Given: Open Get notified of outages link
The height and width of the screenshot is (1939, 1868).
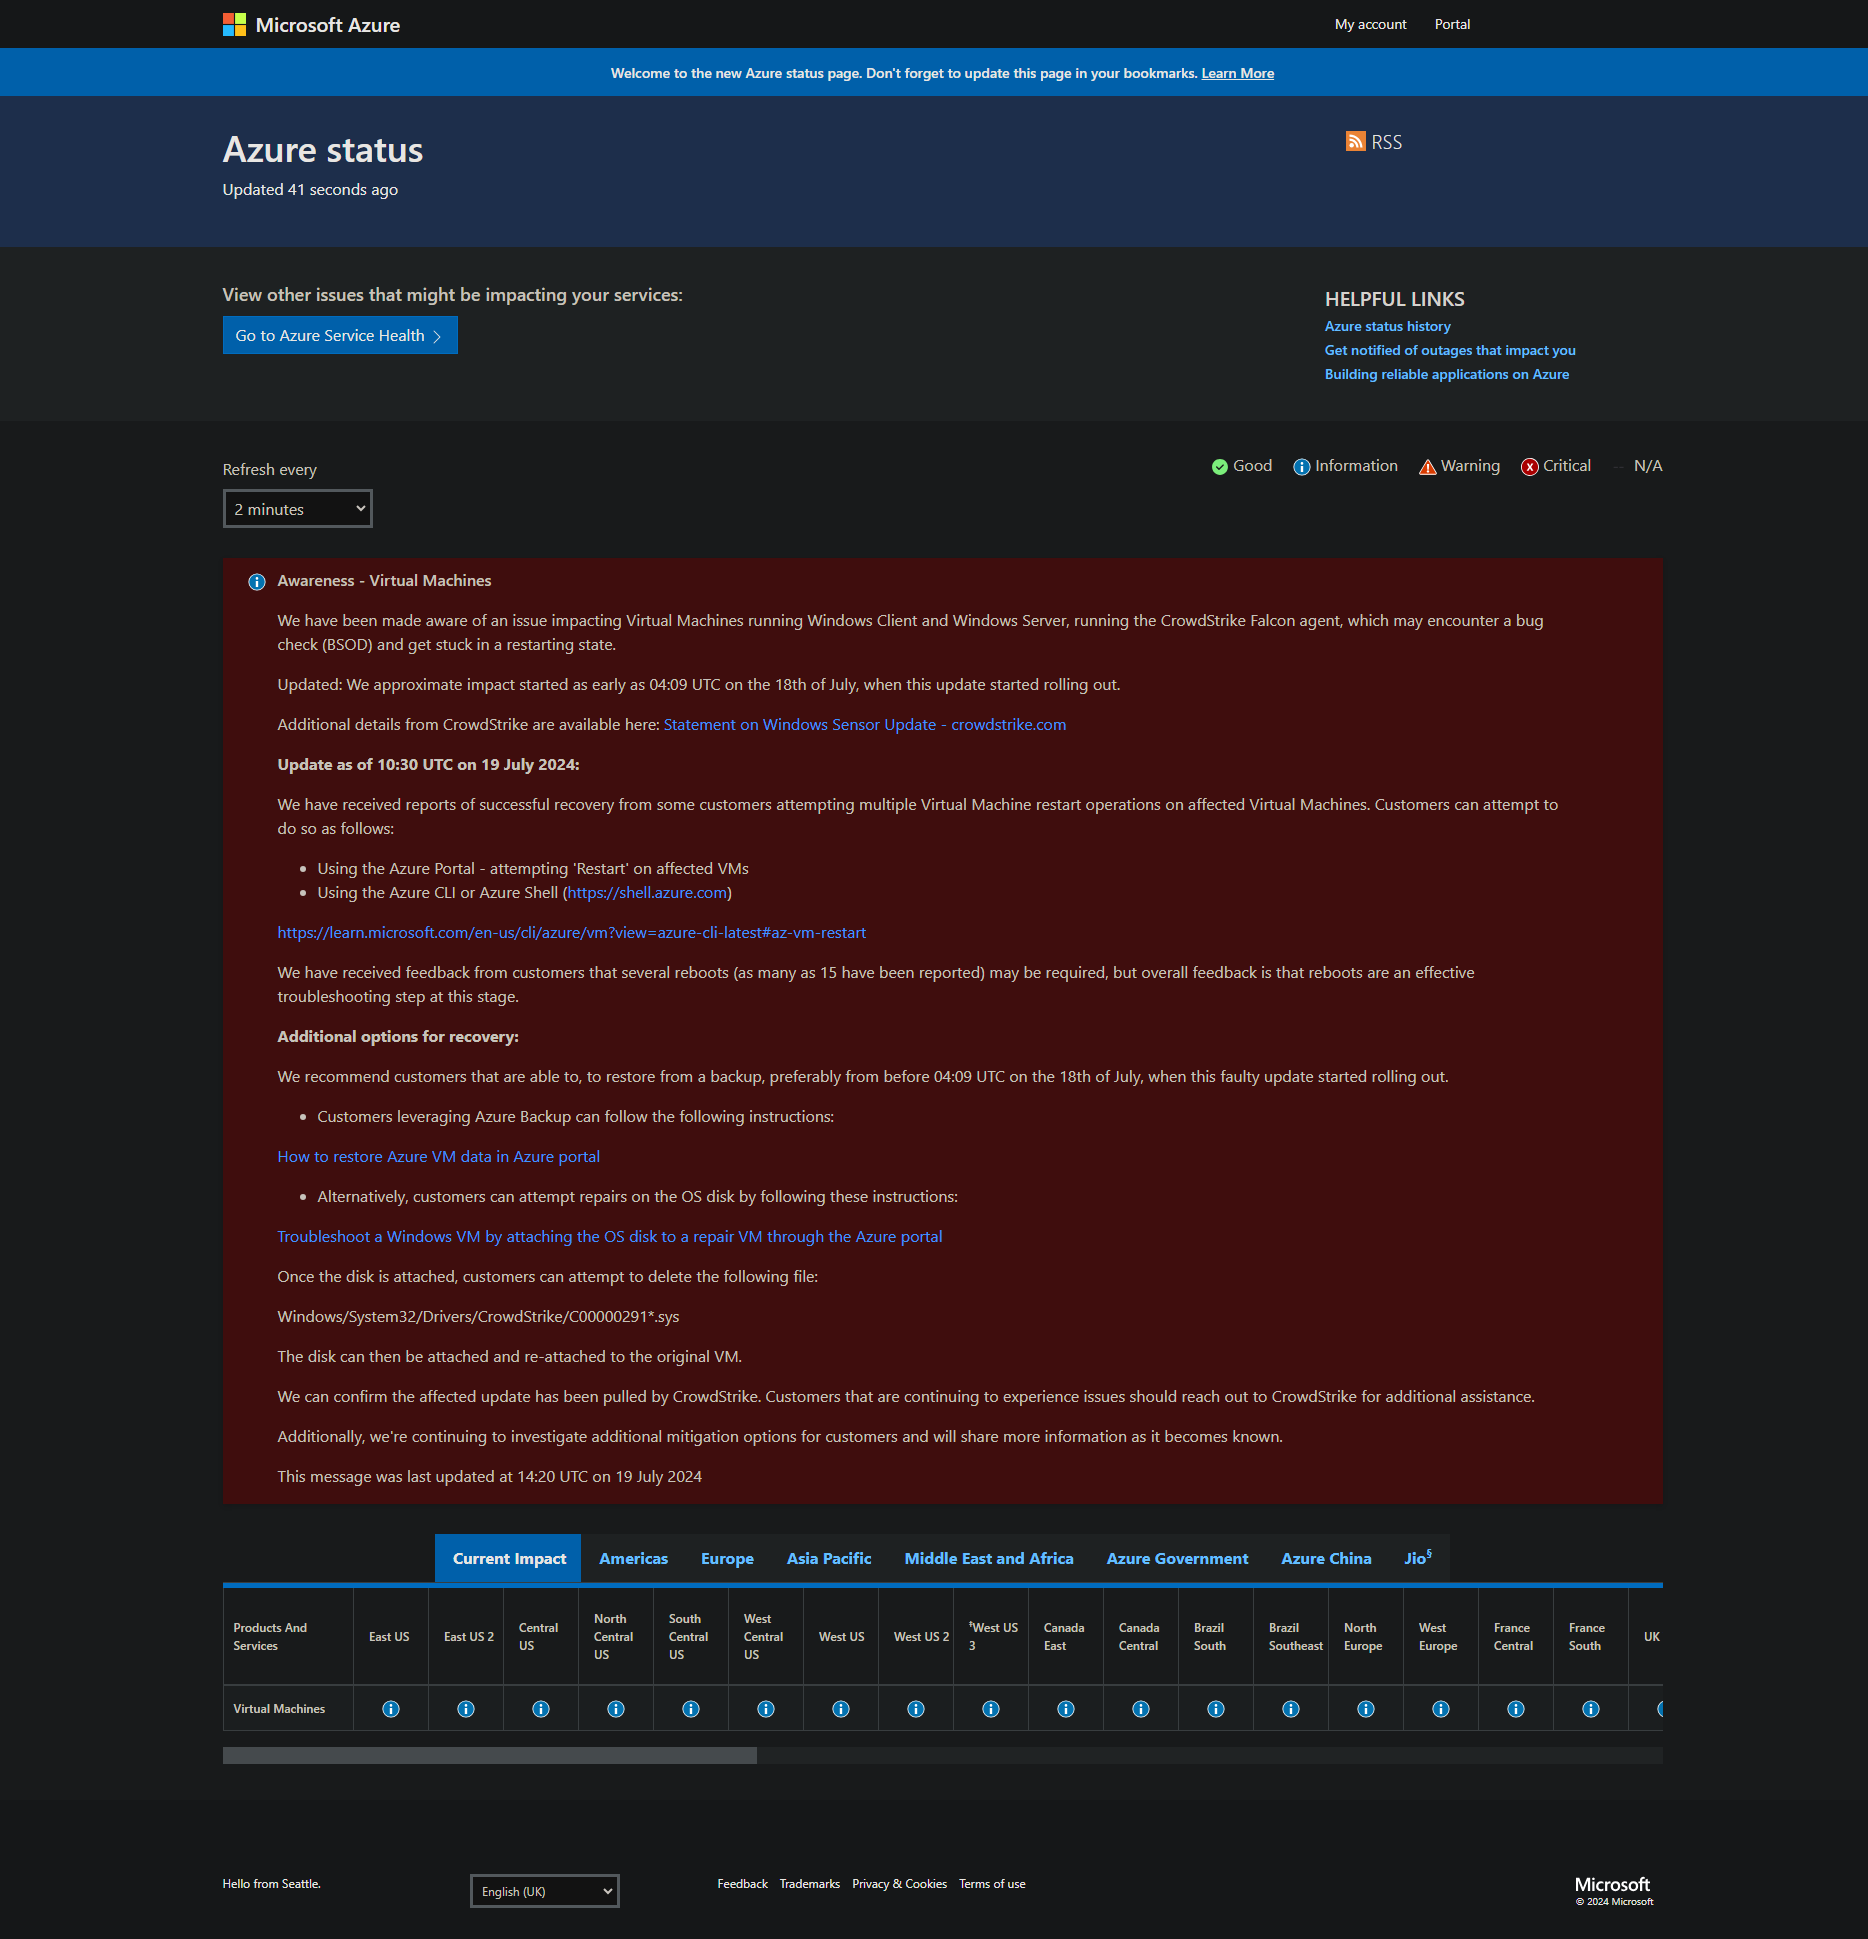Looking at the screenshot, I should (1450, 350).
